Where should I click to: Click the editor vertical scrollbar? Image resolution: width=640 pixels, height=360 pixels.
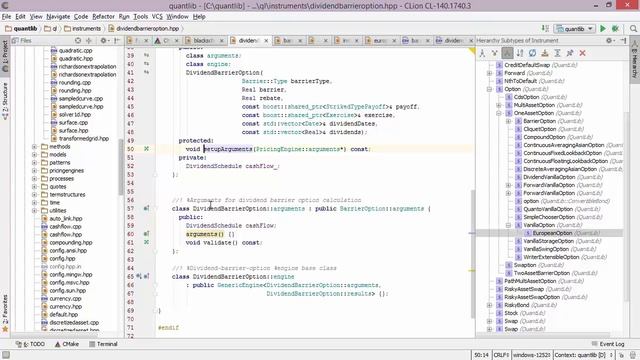(x=472, y=253)
